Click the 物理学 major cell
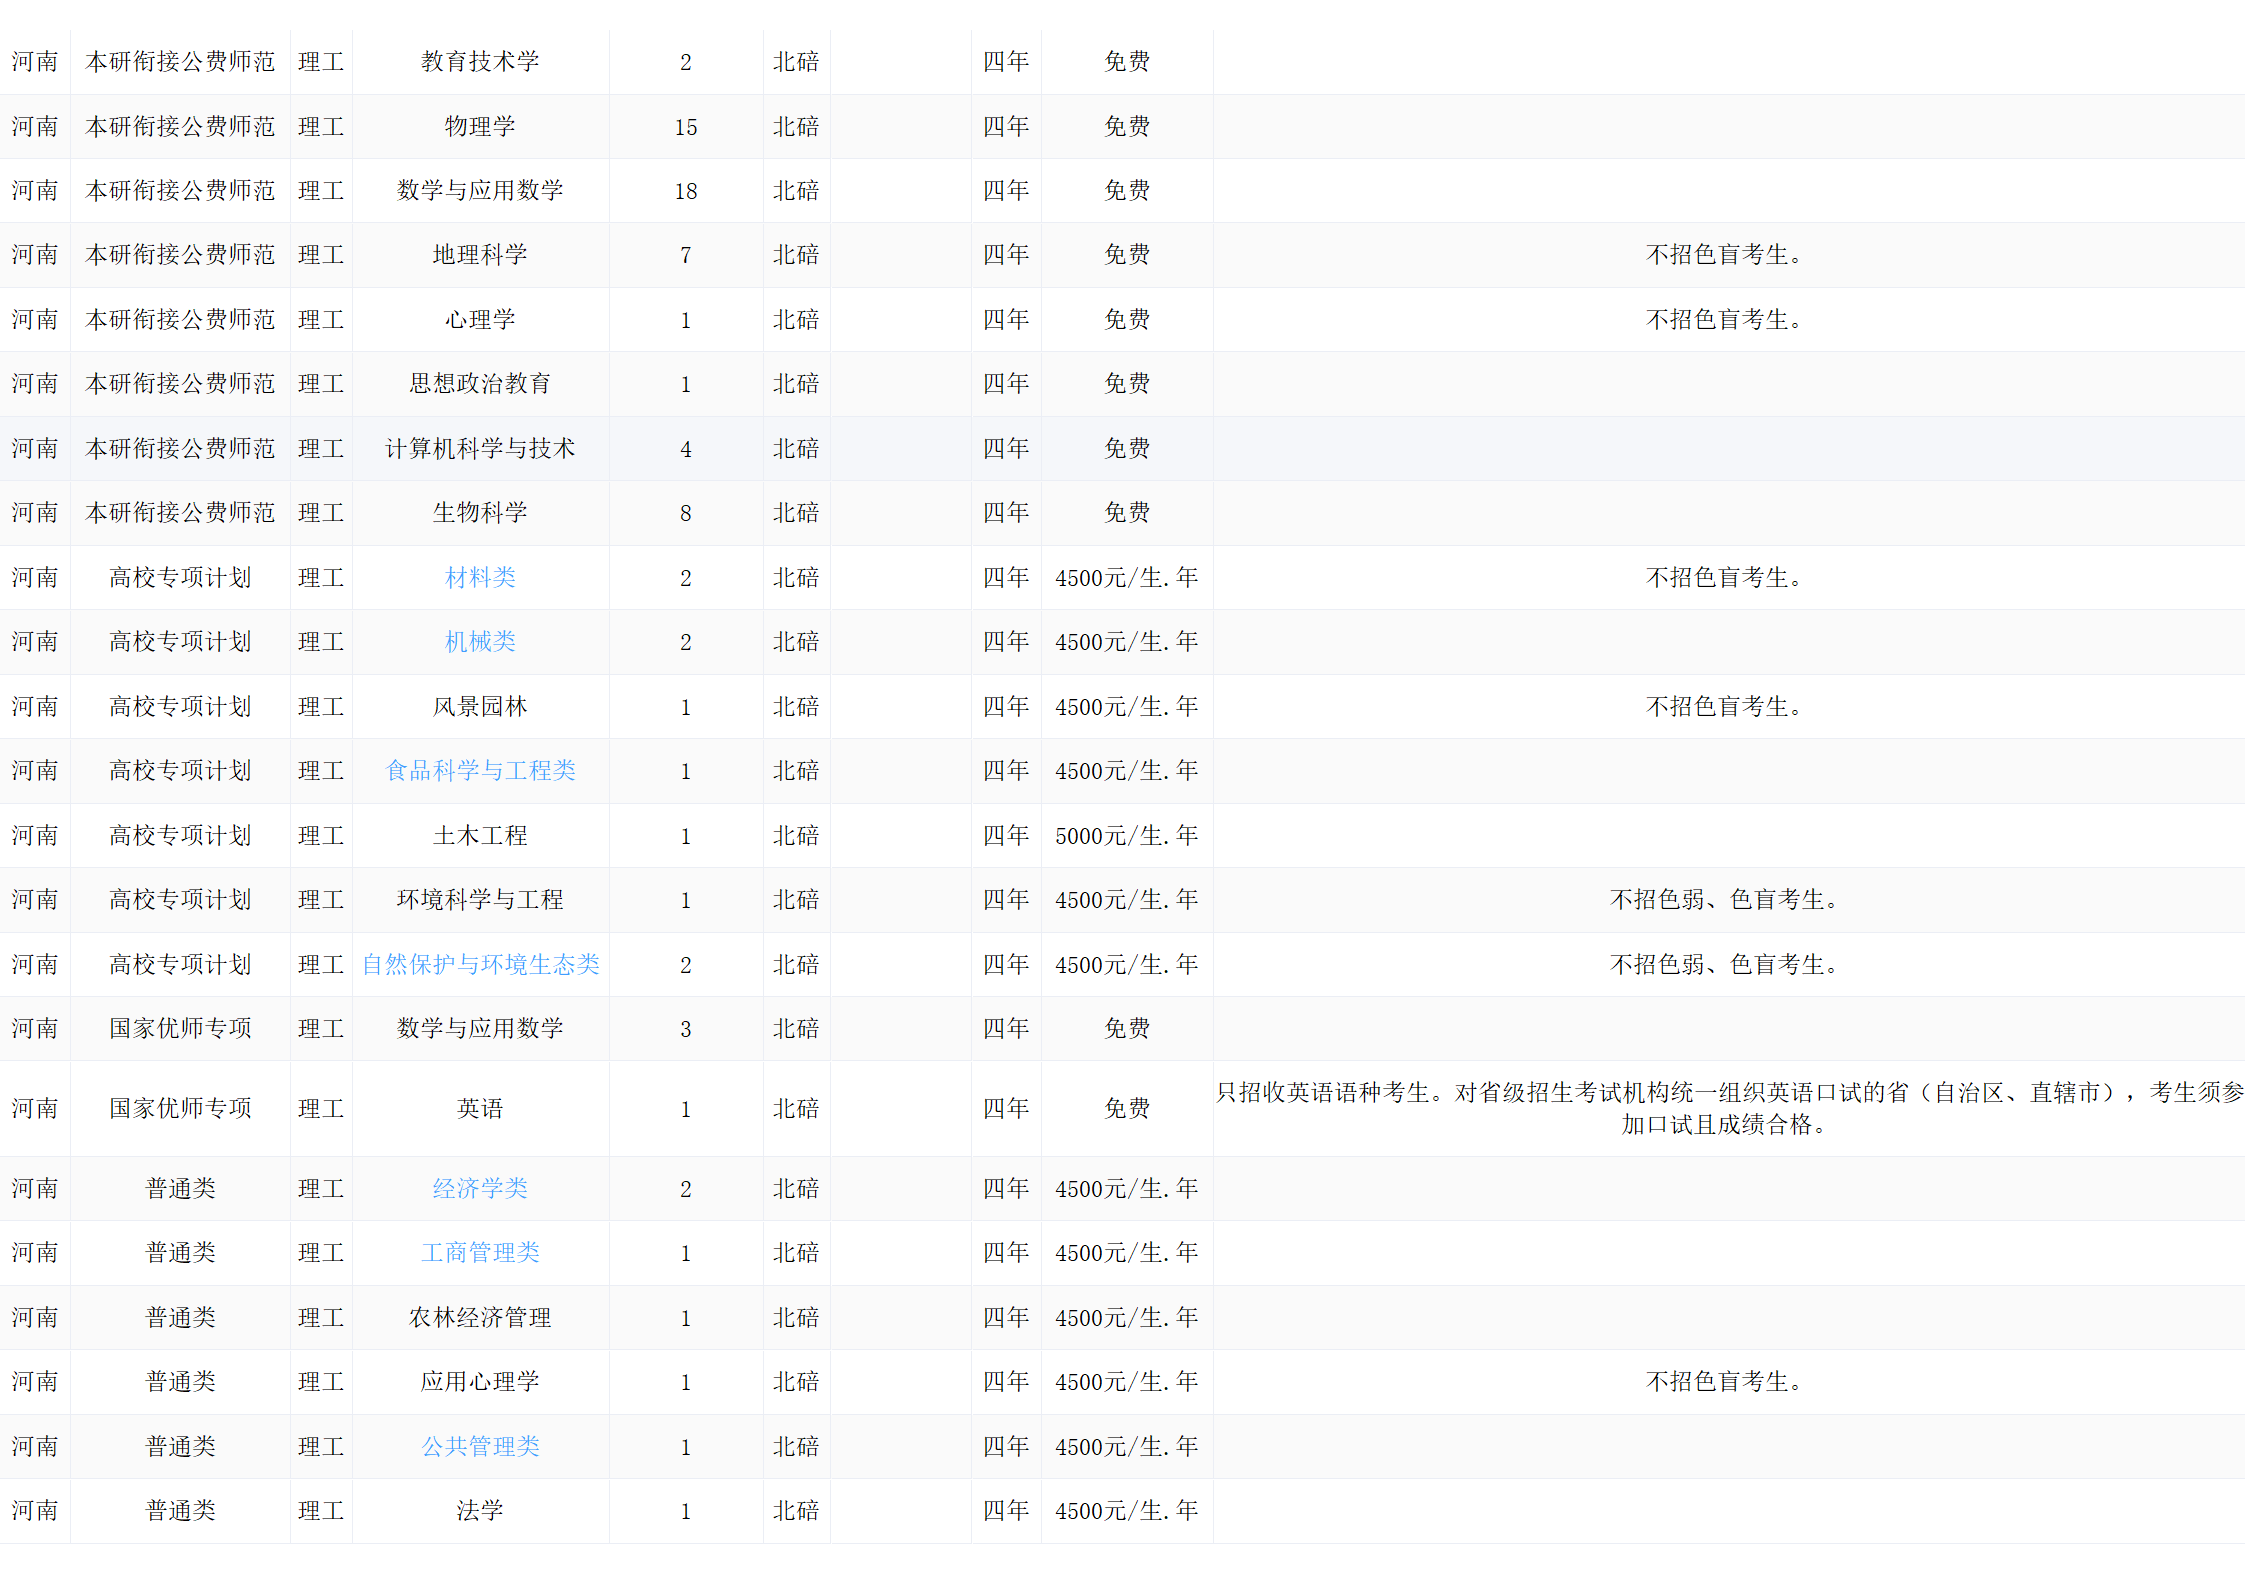Screen dimensions: 2245x1587 tap(480, 126)
